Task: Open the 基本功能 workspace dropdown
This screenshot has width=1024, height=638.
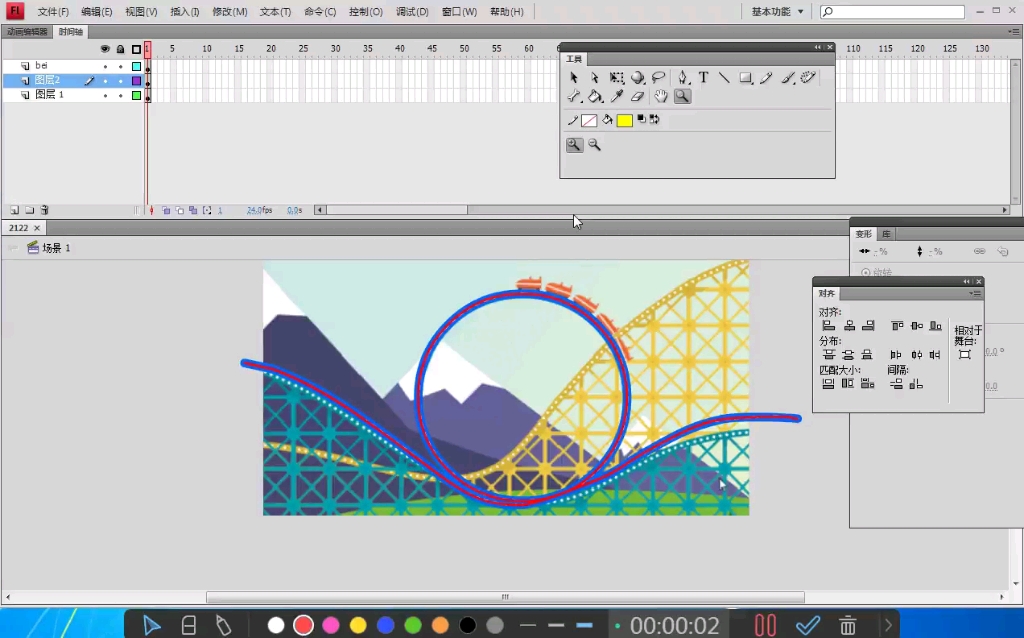Action: coord(777,12)
